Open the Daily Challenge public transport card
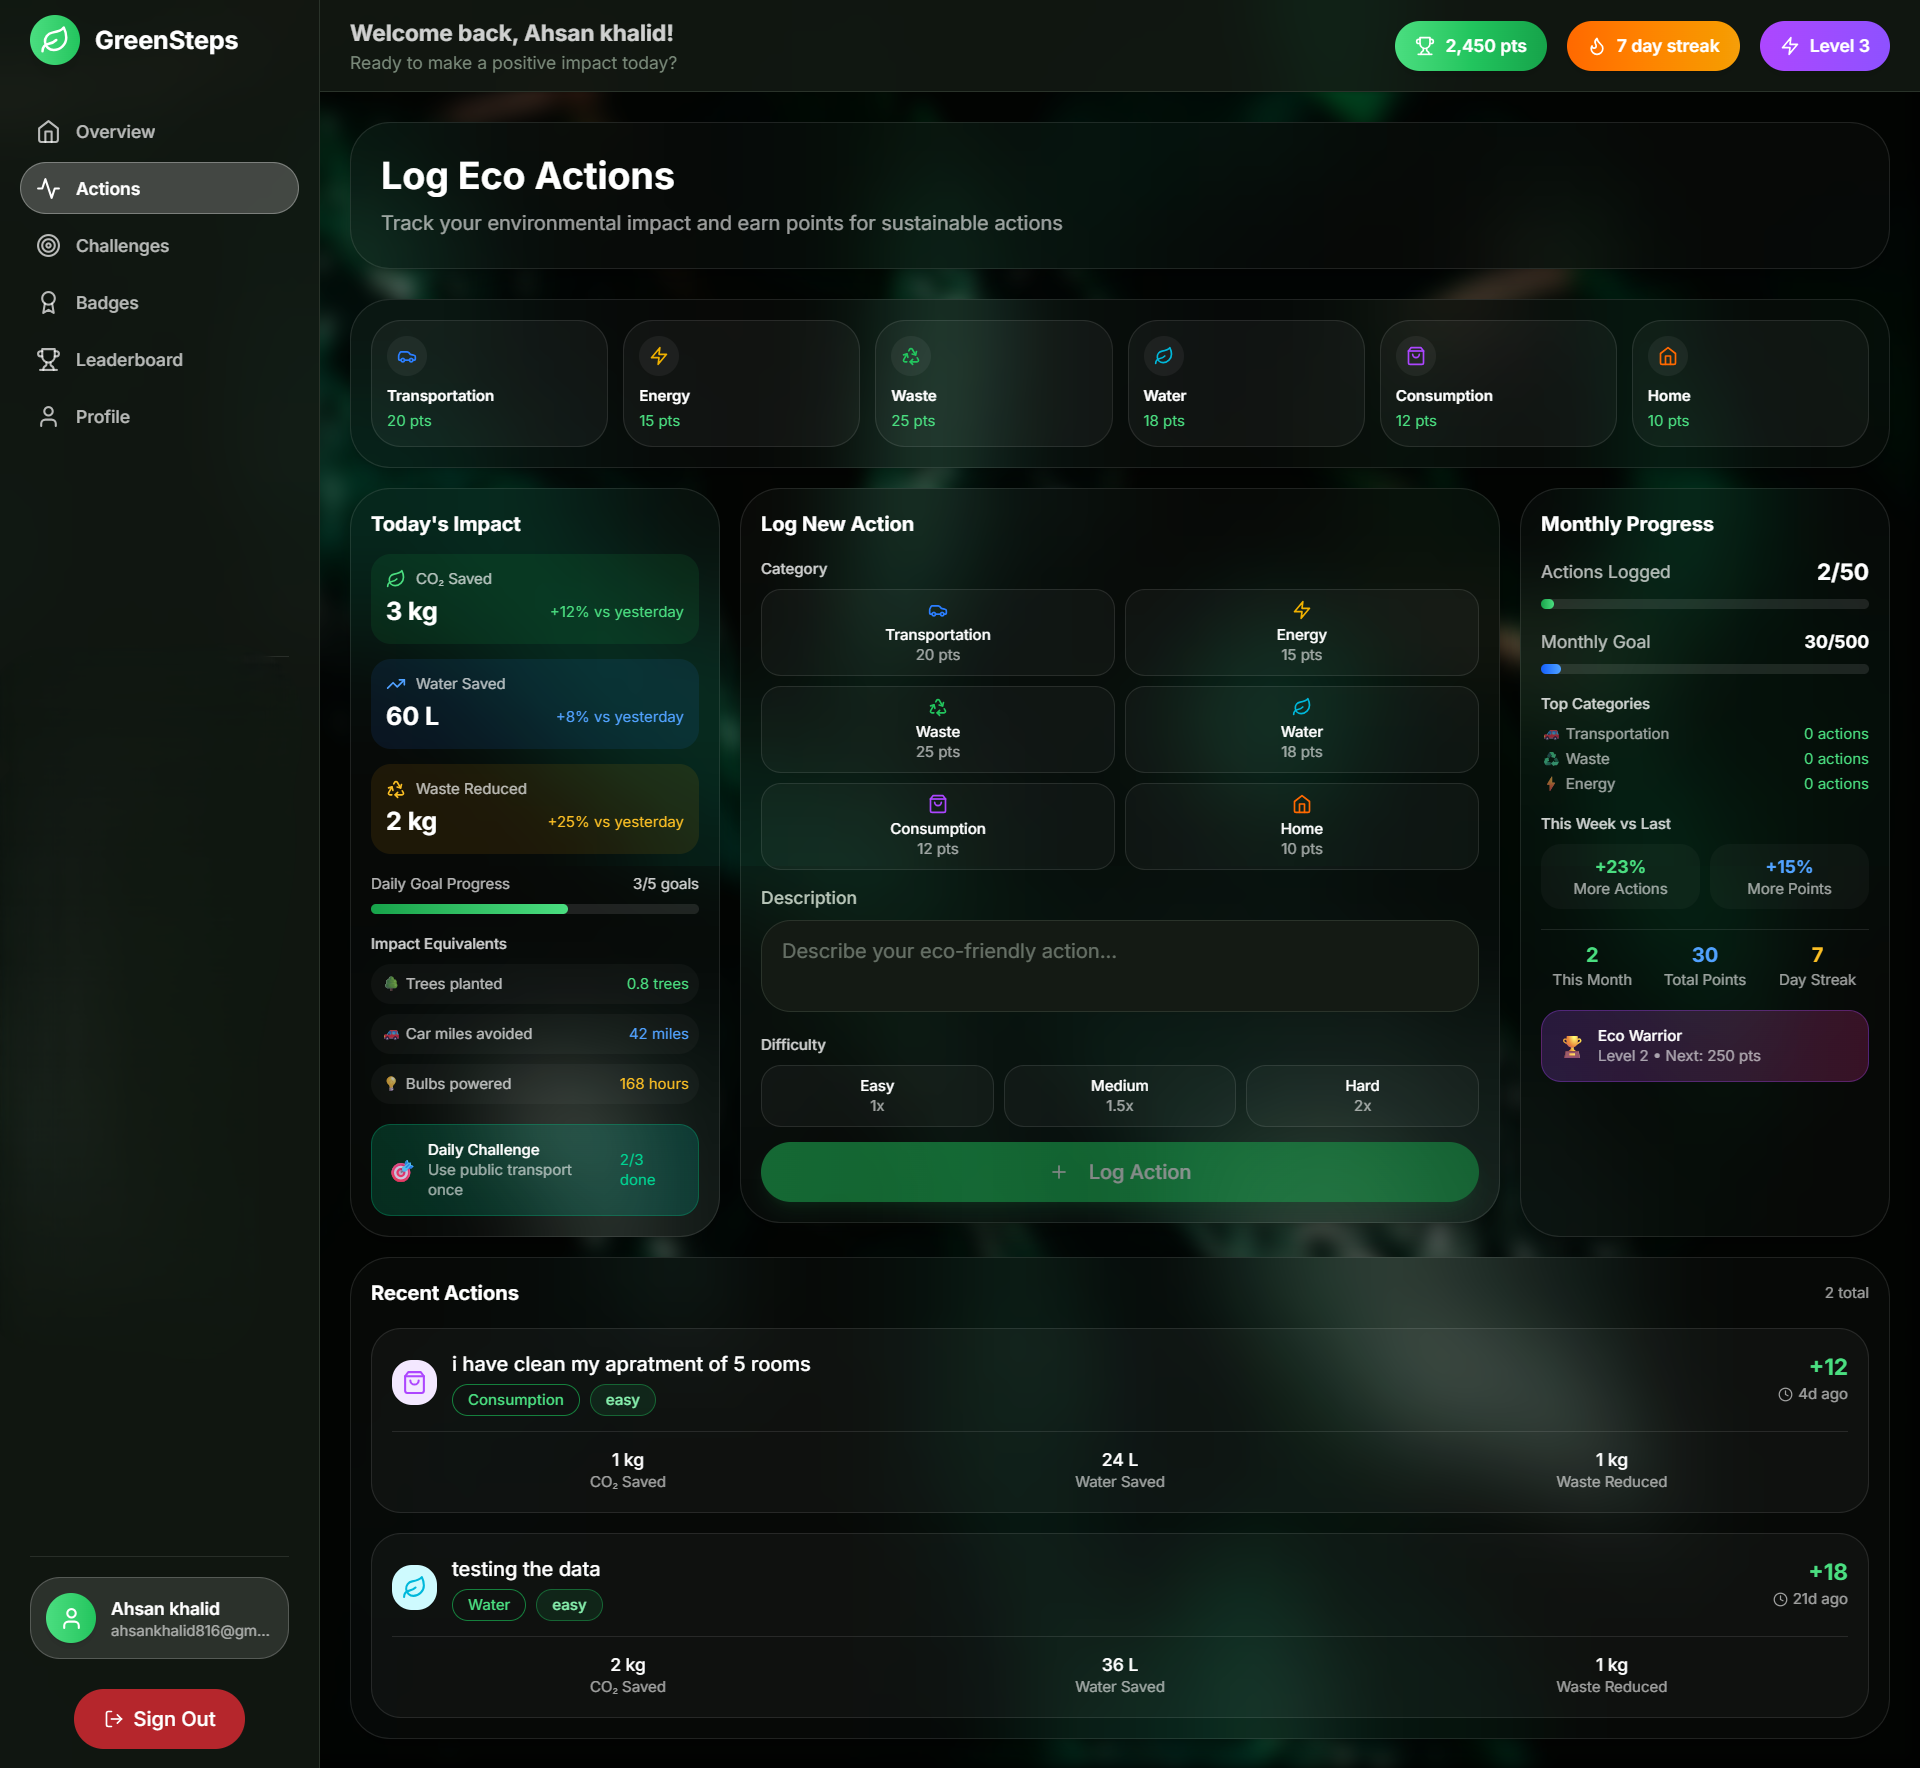 (x=534, y=1169)
